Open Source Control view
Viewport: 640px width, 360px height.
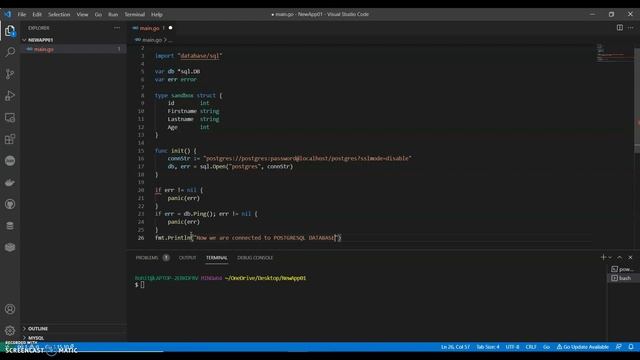pyautogui.click(x=10, y=74)
